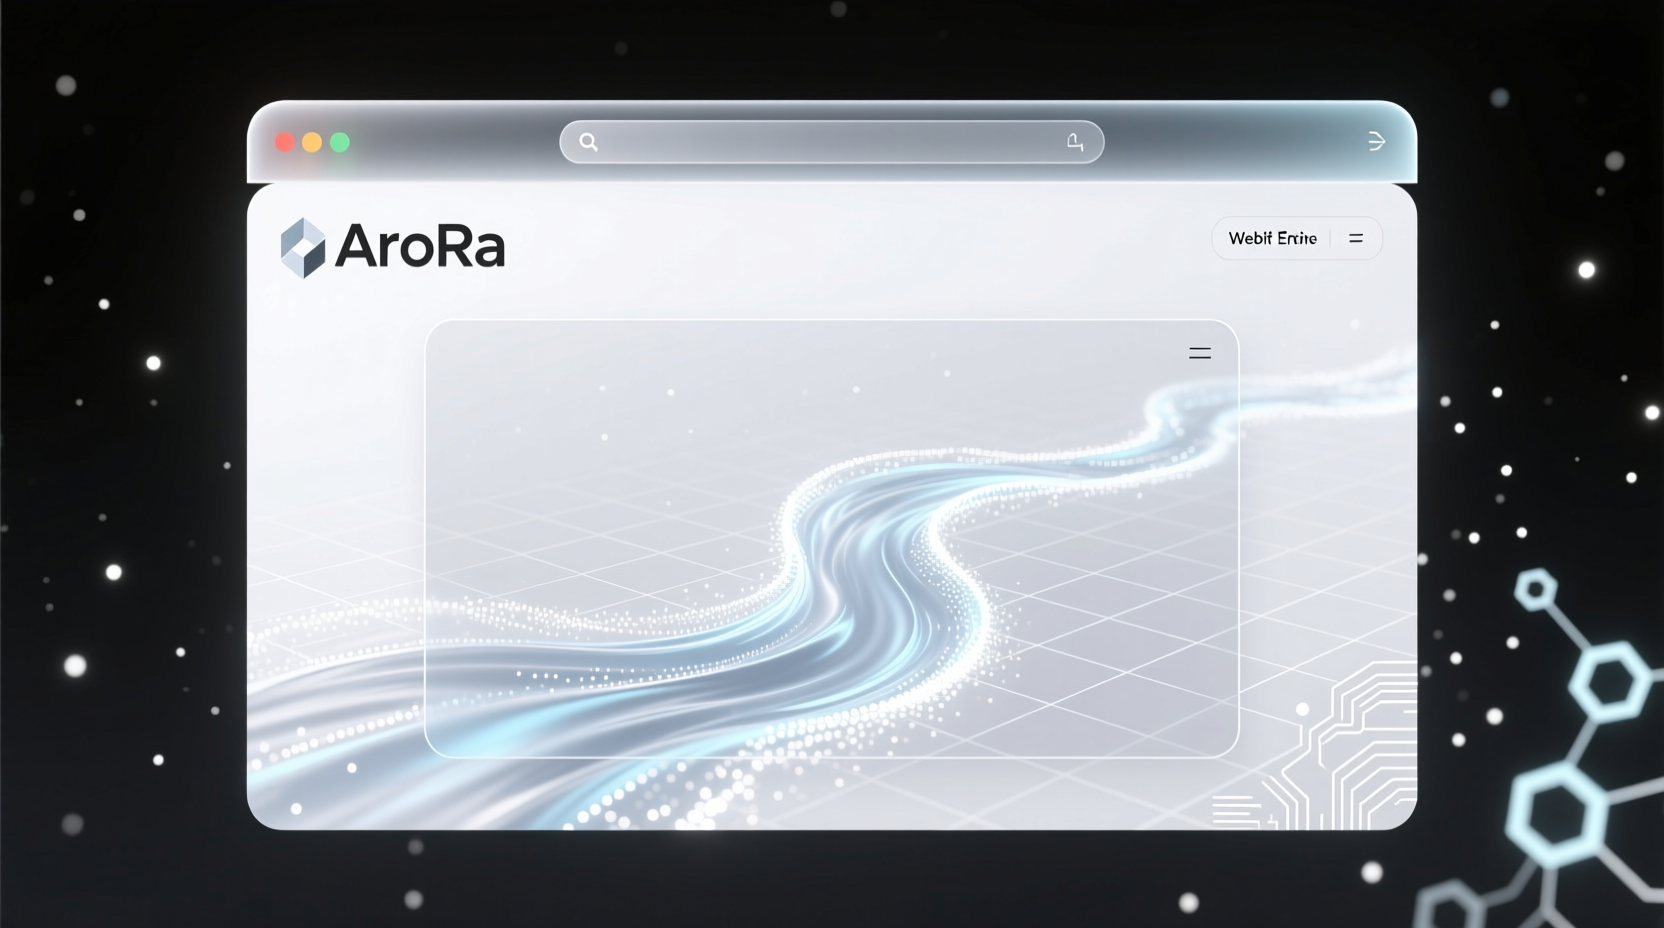Close the window with the red button
This screenshot has width=1664, height=928.
(x=285, y=142)
